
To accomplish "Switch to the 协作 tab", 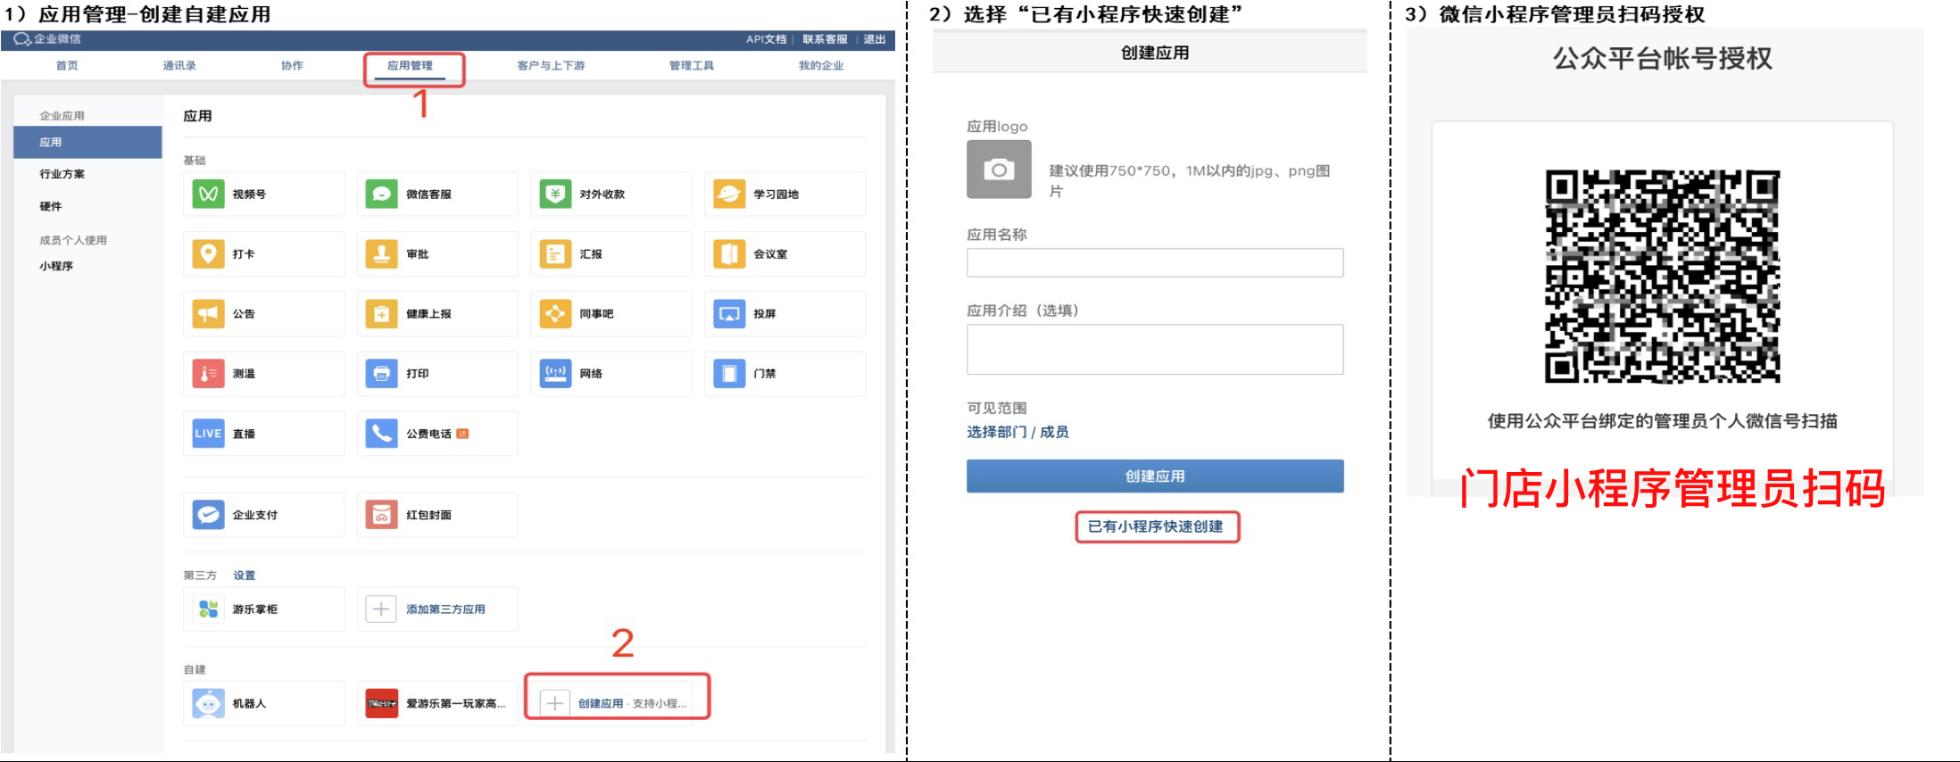I will coord(292,66).
